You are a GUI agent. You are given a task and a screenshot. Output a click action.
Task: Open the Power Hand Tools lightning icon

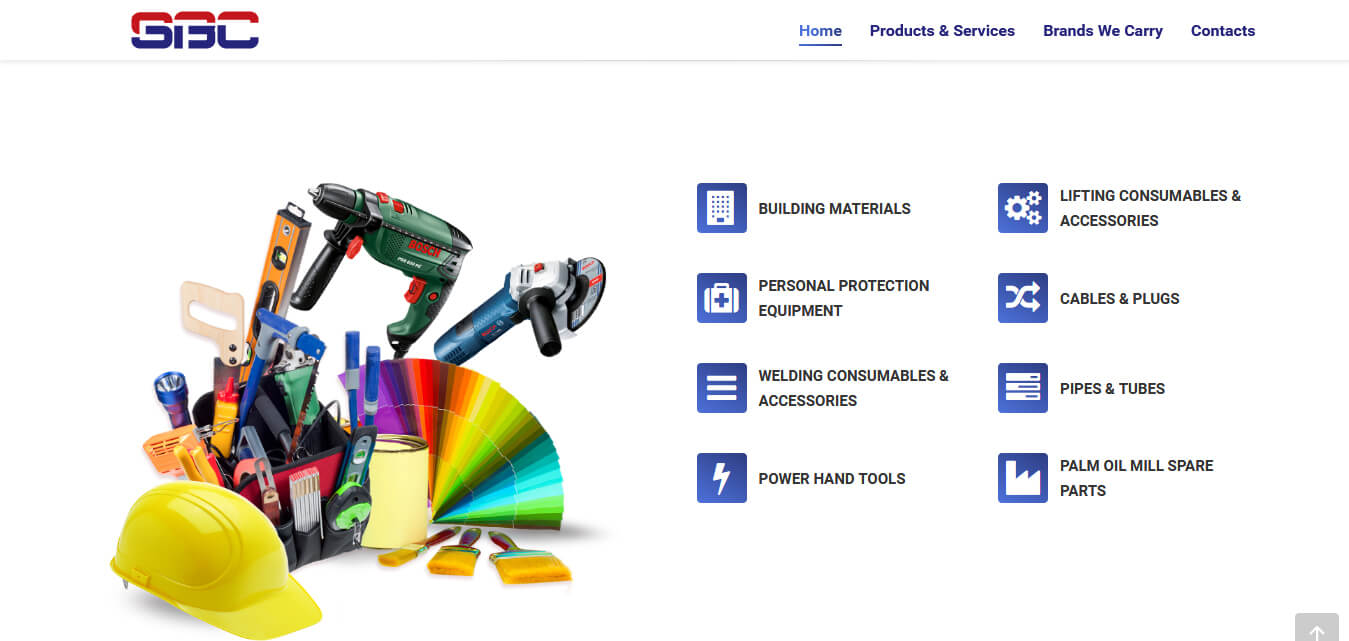[721, 478]
